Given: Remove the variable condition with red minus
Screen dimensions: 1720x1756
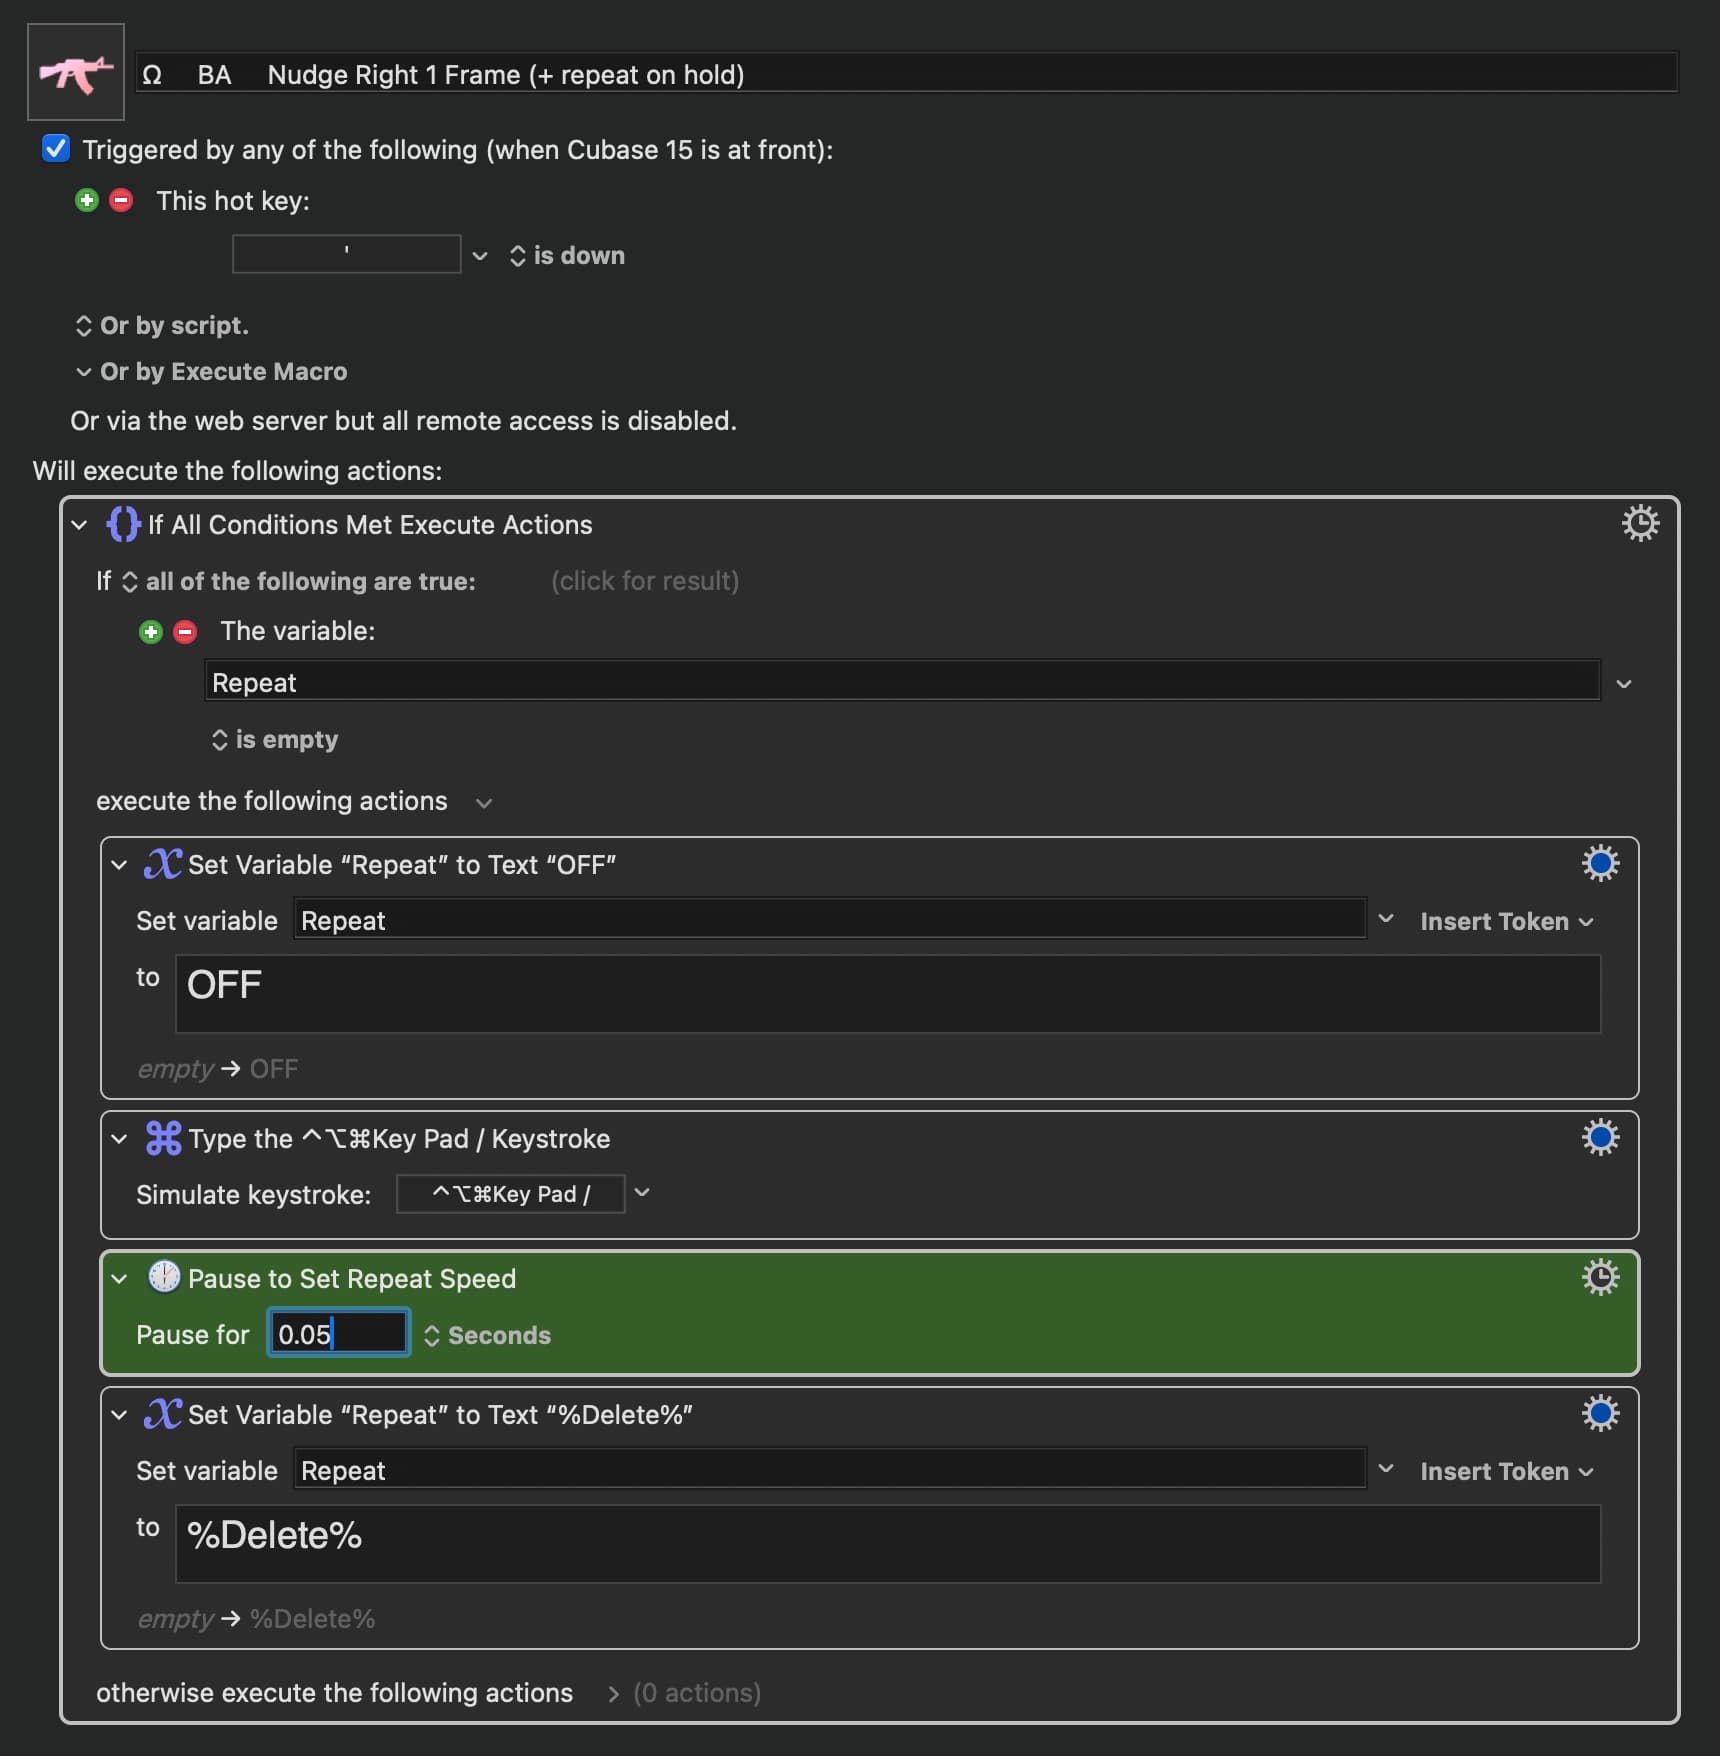Looking at the screenshot, I should tap(185, 632).
